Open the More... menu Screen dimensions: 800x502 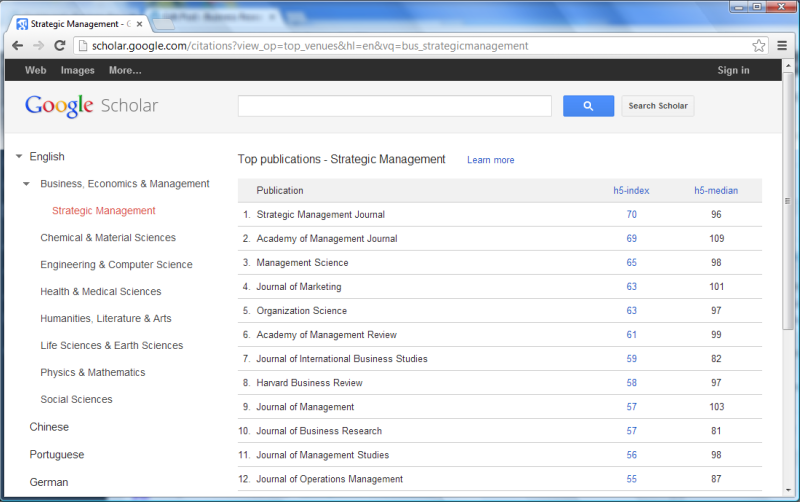pyautogui.click(x=125, y=70)
